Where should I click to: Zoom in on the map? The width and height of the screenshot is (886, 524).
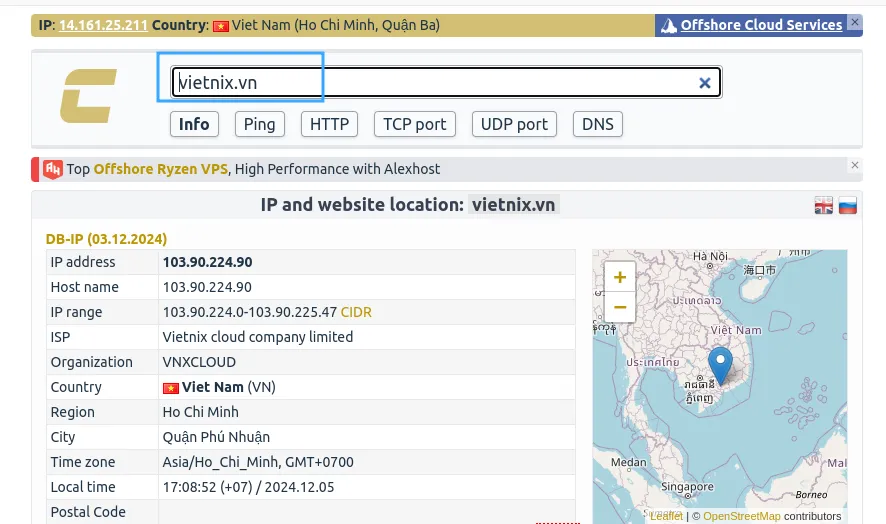620,277
